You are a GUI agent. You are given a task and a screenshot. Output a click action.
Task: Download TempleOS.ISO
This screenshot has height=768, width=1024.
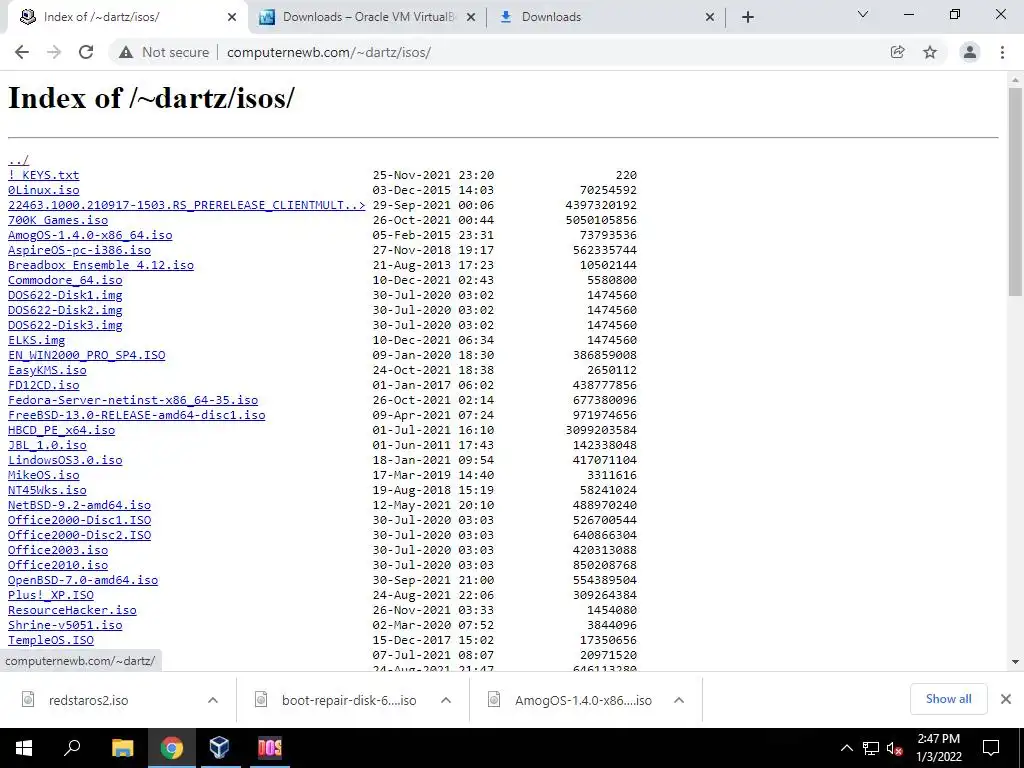tap(51, 641)
